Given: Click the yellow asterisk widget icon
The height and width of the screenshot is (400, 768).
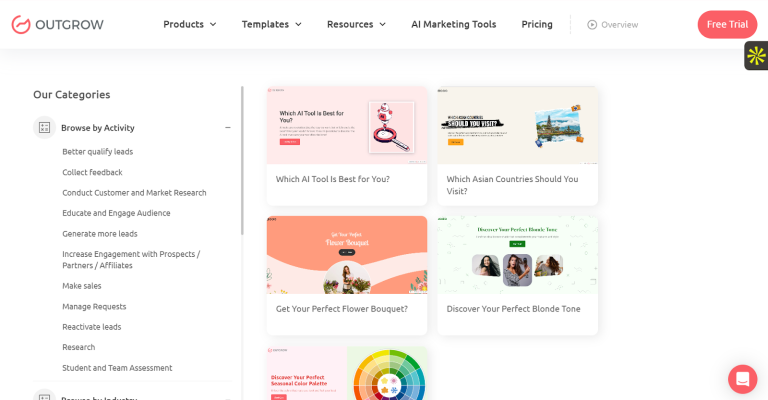Looking at the screenshot, I should (x=756, y=56).
